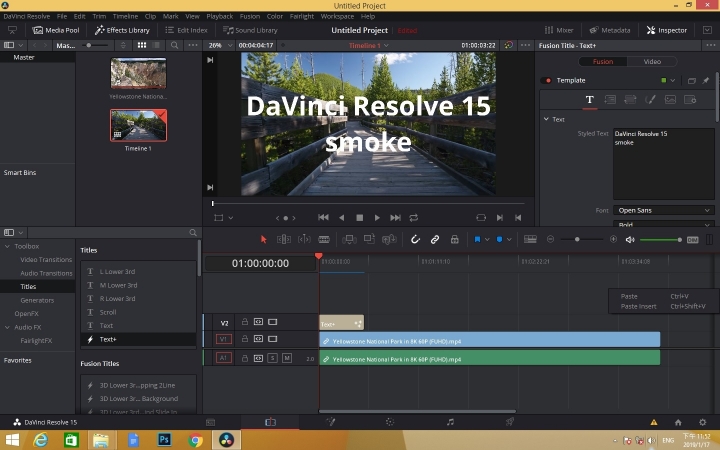720x450 pixels.
Task: Mute the A1 audio track
Action: point(287,358)
